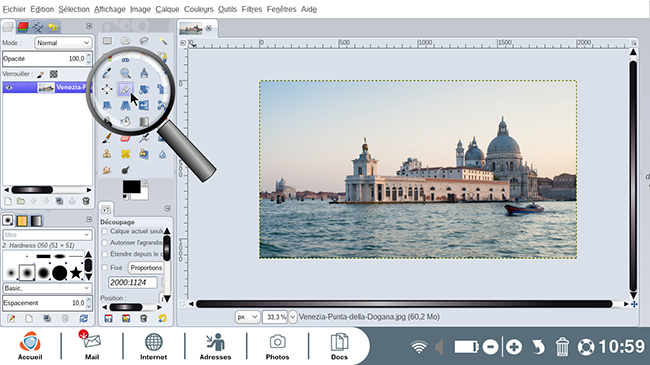Switch to the Patterns tab

coord(22,220)
